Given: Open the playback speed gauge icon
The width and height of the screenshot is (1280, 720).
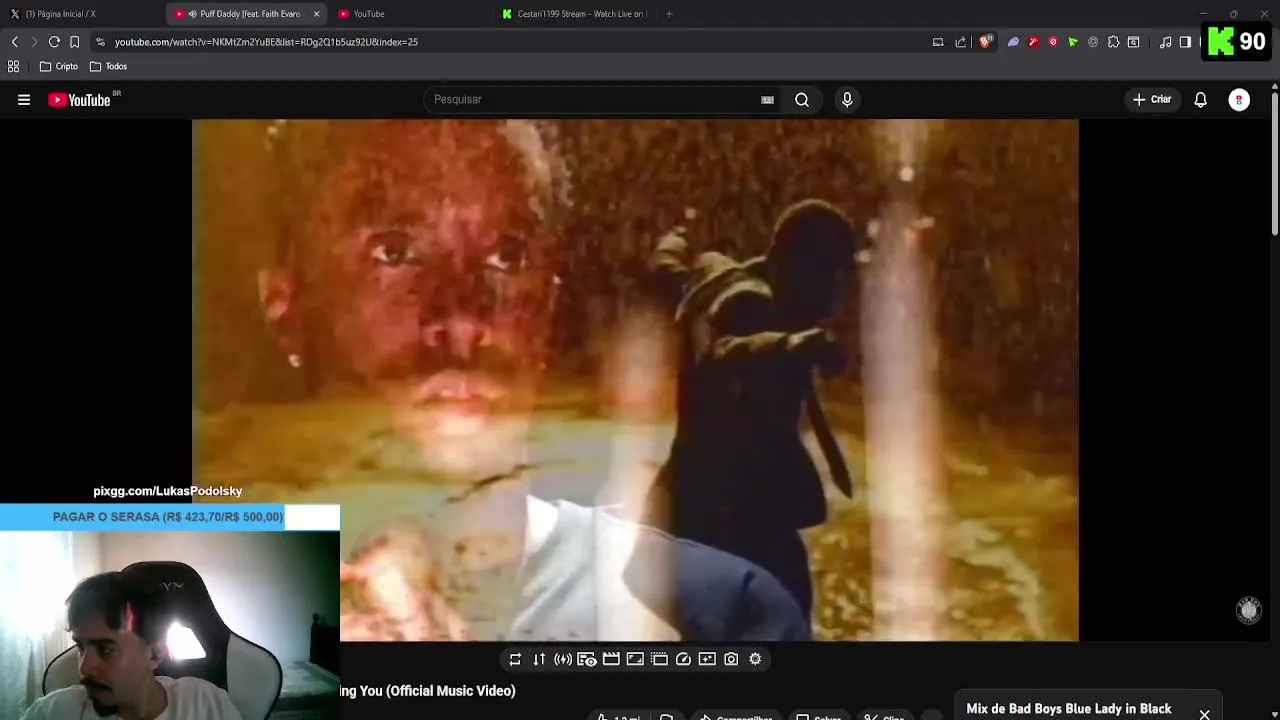Looking at the screenshot, I should (x=683, y=659).
